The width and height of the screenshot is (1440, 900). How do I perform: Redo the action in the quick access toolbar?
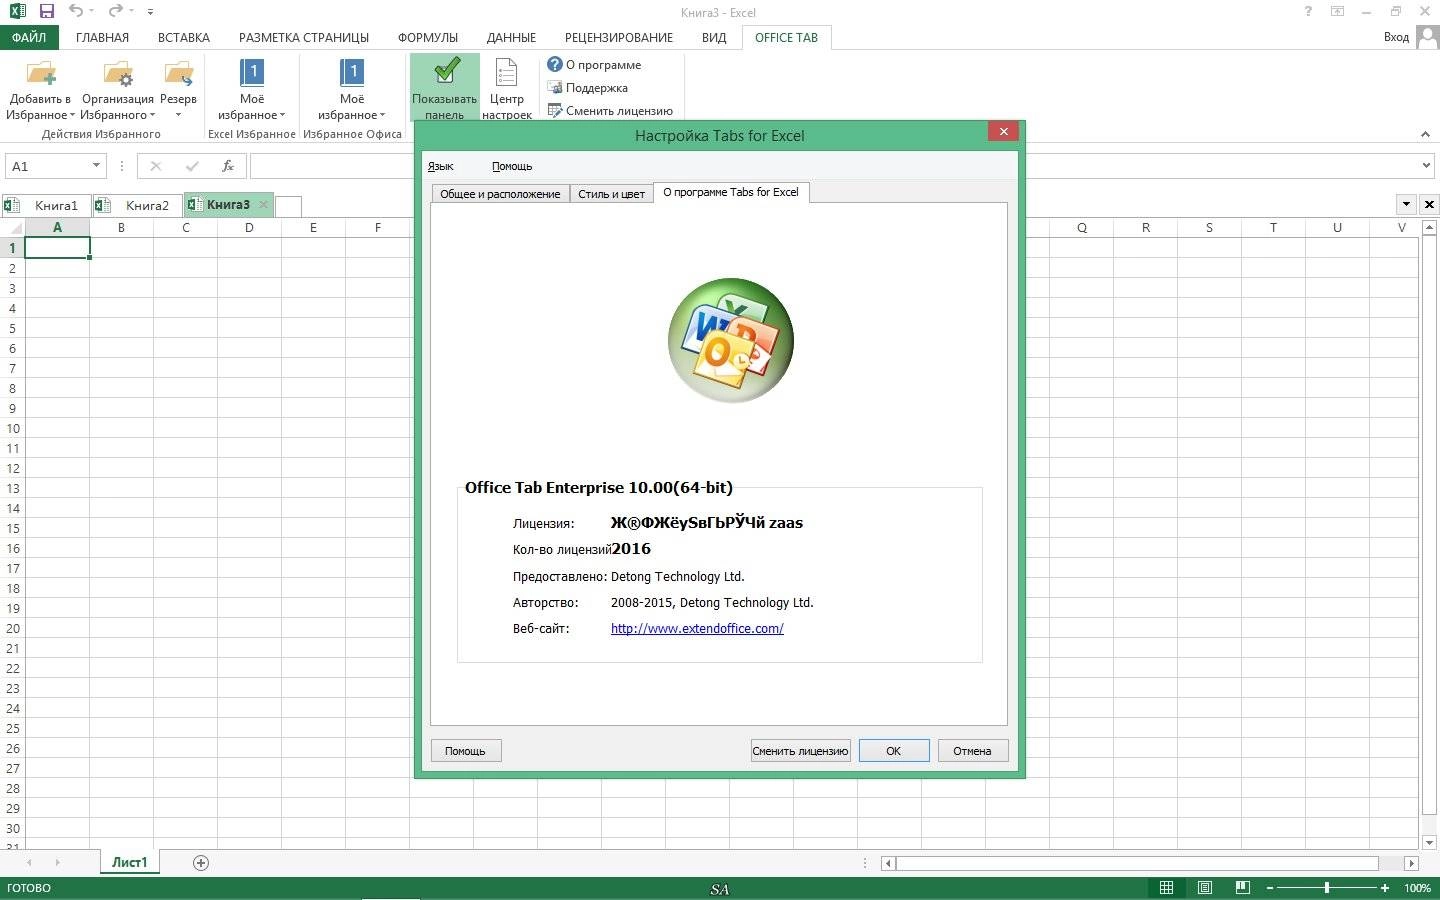(x=116, y=11)
